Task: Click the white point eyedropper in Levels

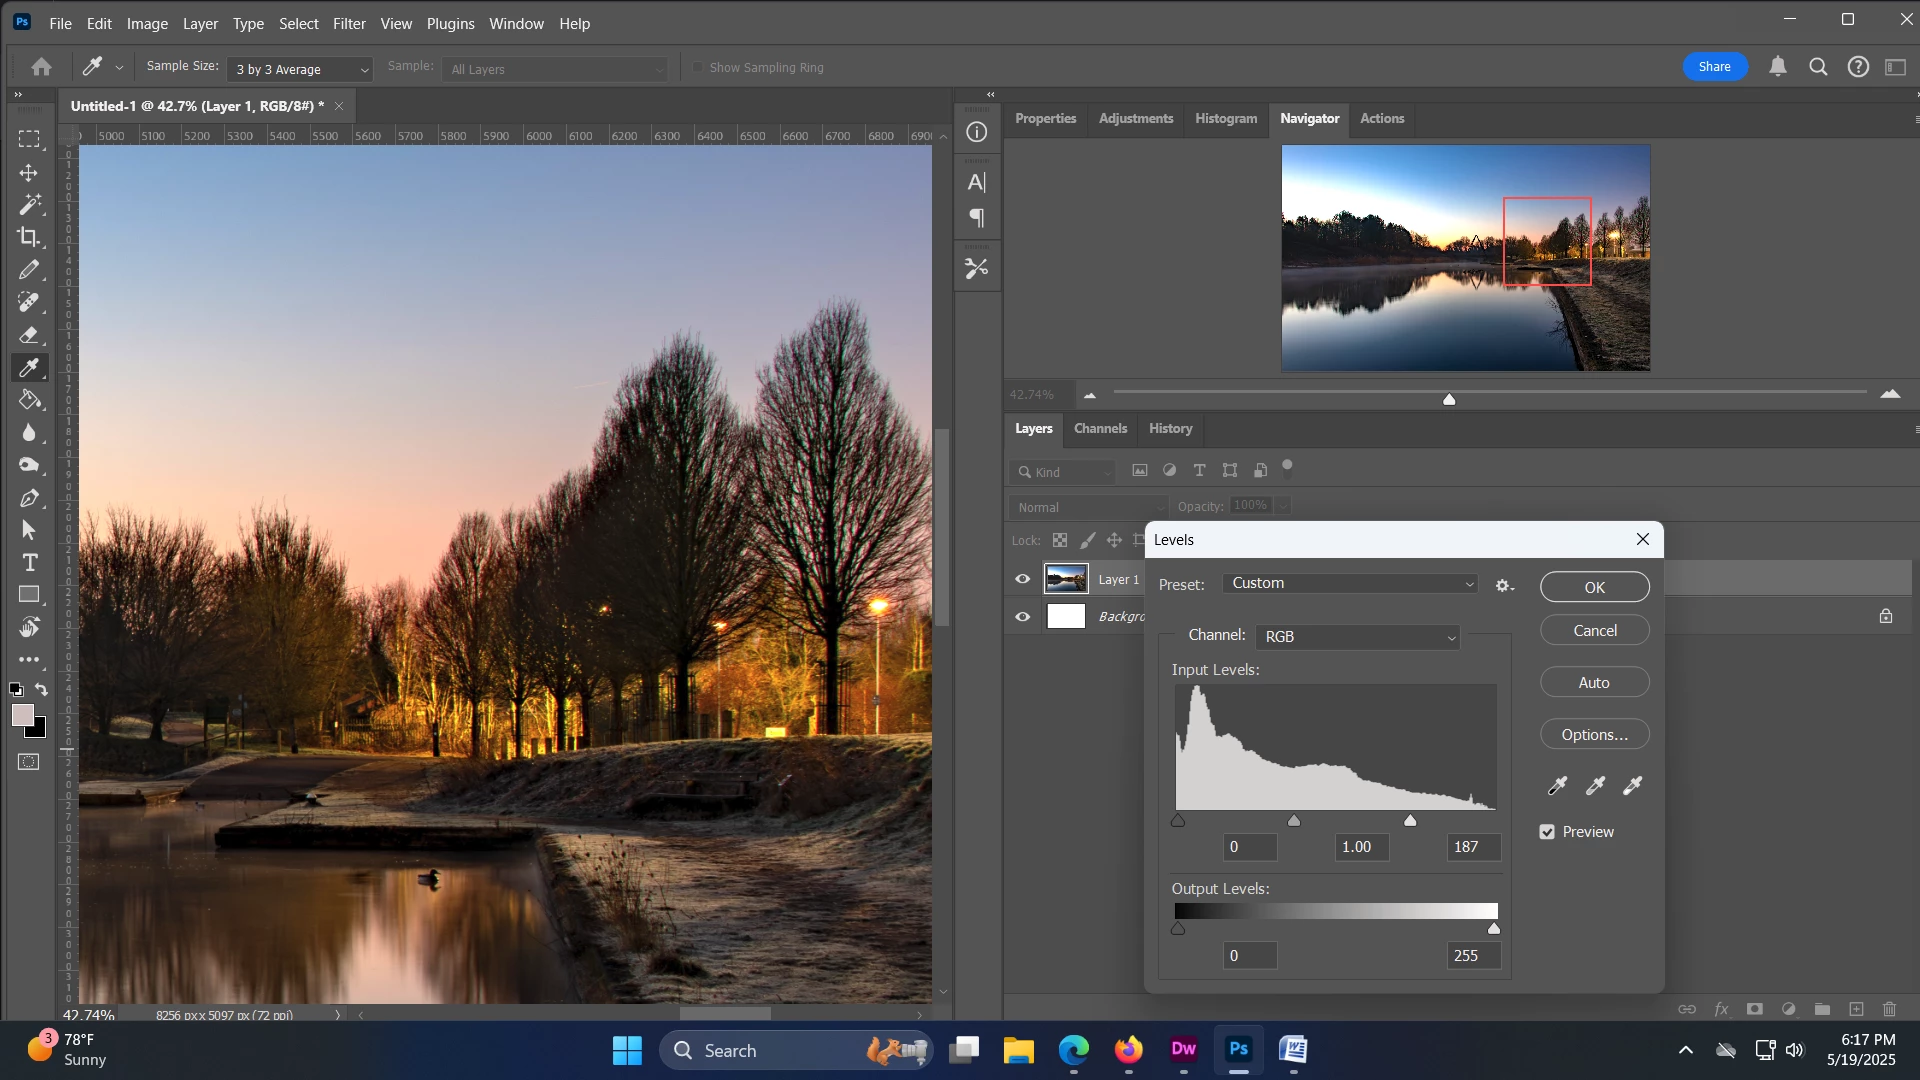Action: 1633,786
